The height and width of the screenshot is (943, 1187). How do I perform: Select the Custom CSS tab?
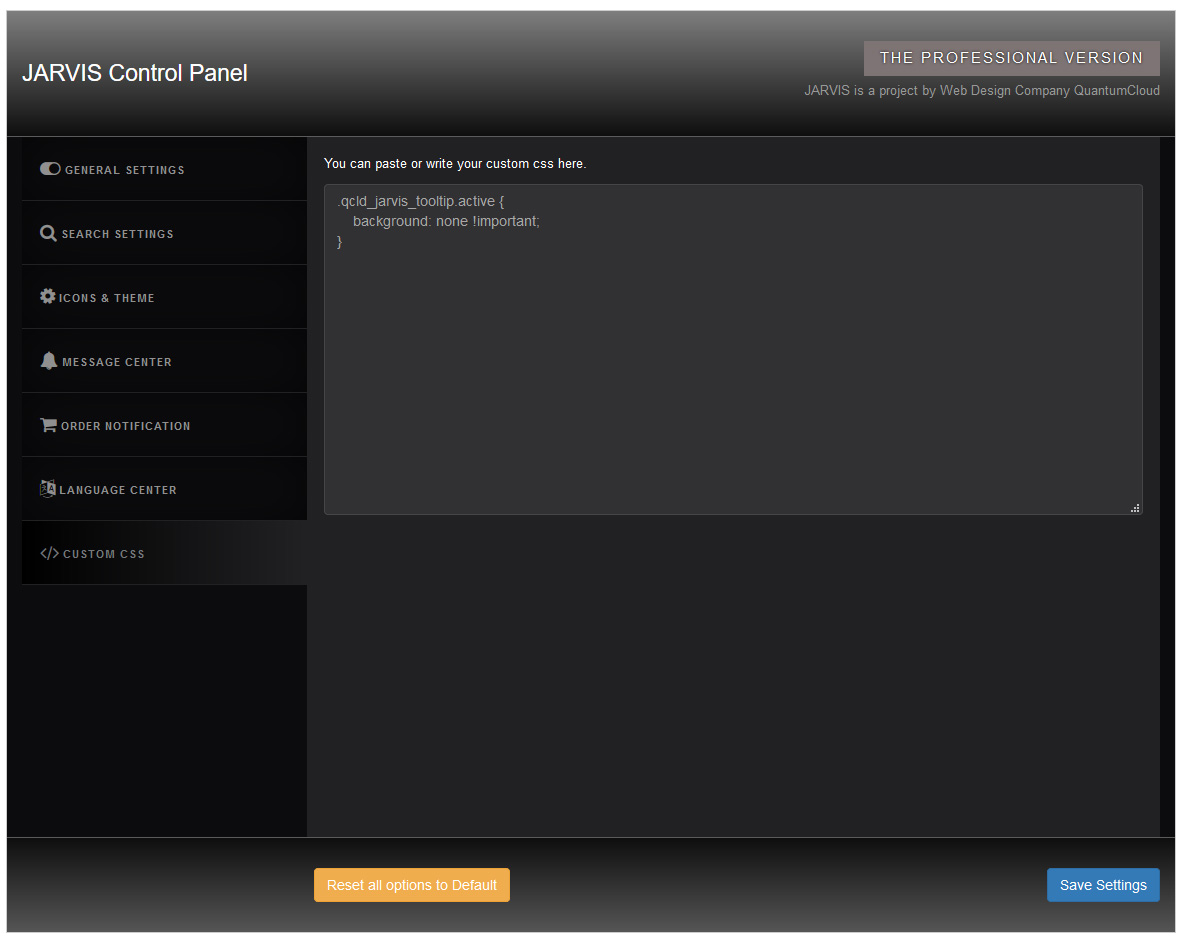coord(164,553)
